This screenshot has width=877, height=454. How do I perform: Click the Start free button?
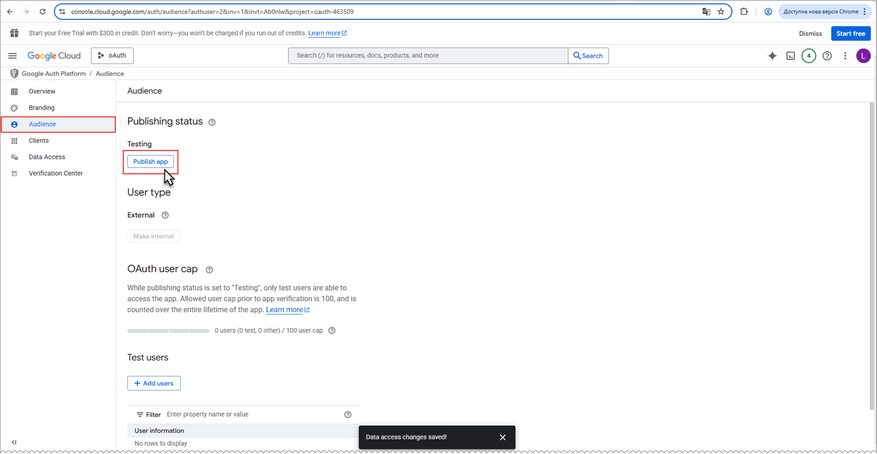pos(851,34)
